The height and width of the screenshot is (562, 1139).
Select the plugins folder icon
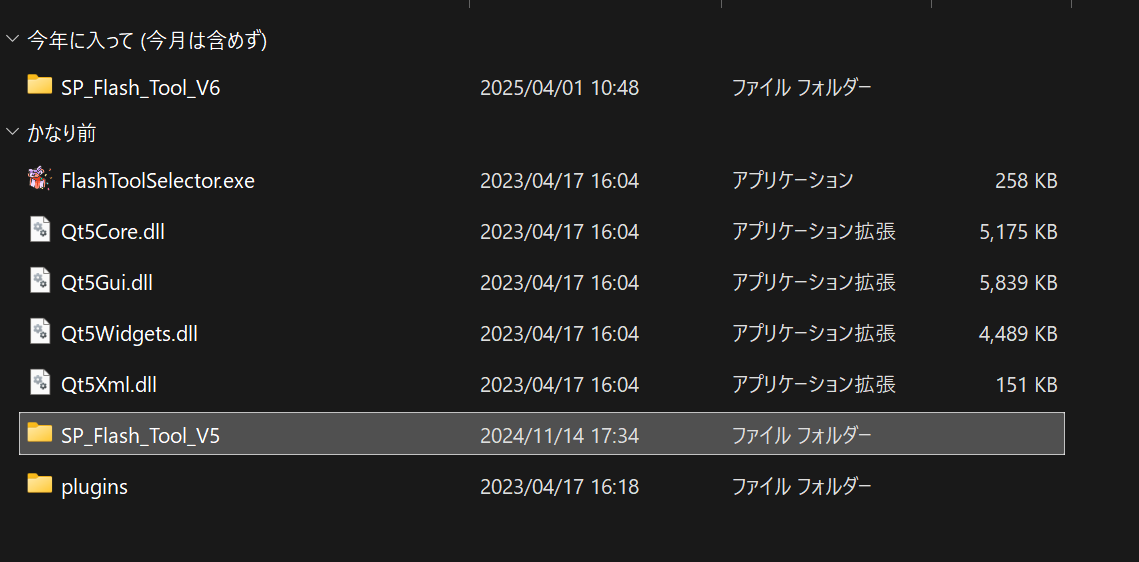coord(40,483)
